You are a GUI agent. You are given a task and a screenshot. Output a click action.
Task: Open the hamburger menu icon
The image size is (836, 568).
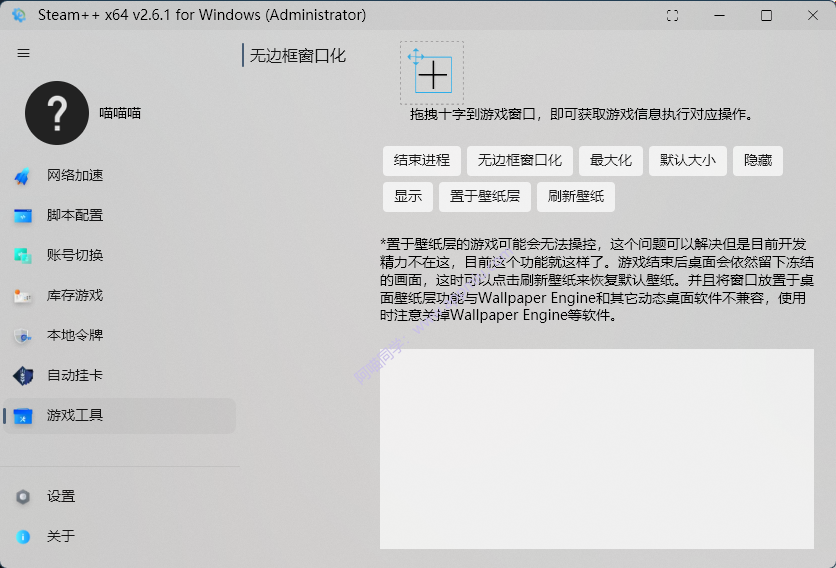tap(23, 53)
